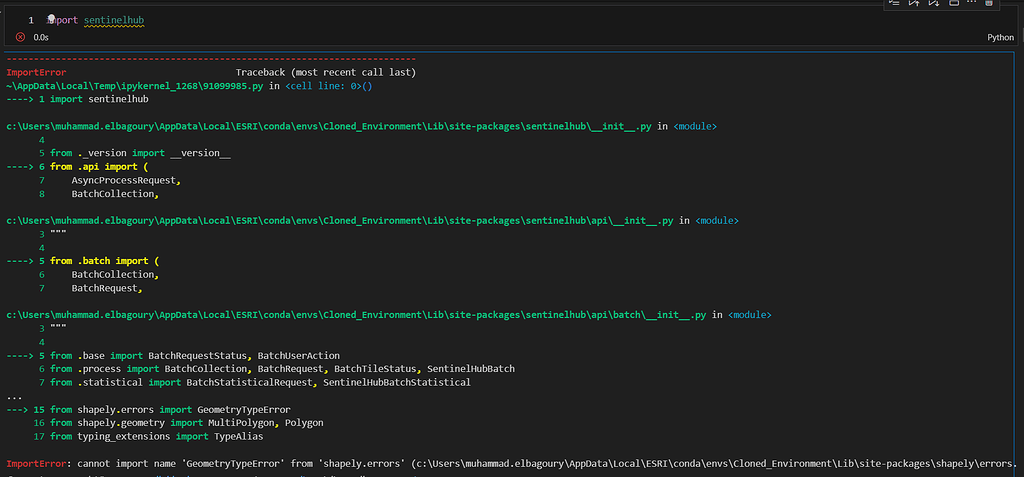Delete the cell using the trash icon

coord(989,3)
